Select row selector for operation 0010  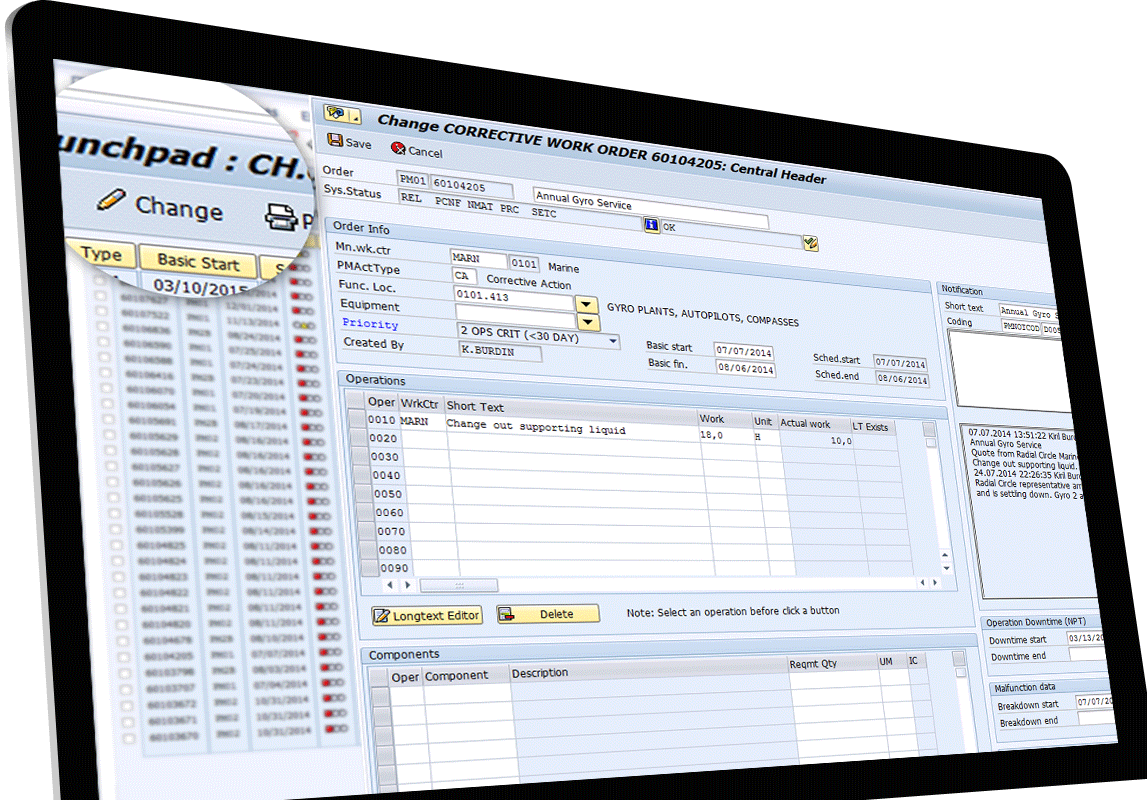355,420
